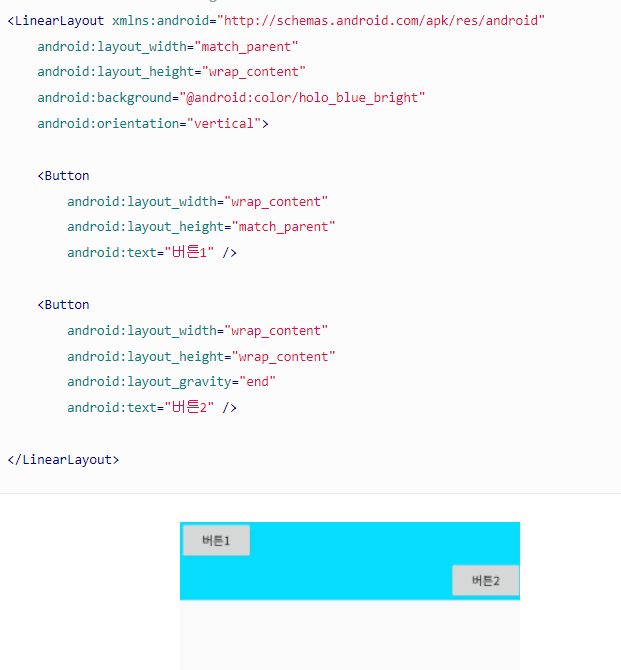
Task: Click the 버튼2 button in the preview
Action: (x=486, y=580)
